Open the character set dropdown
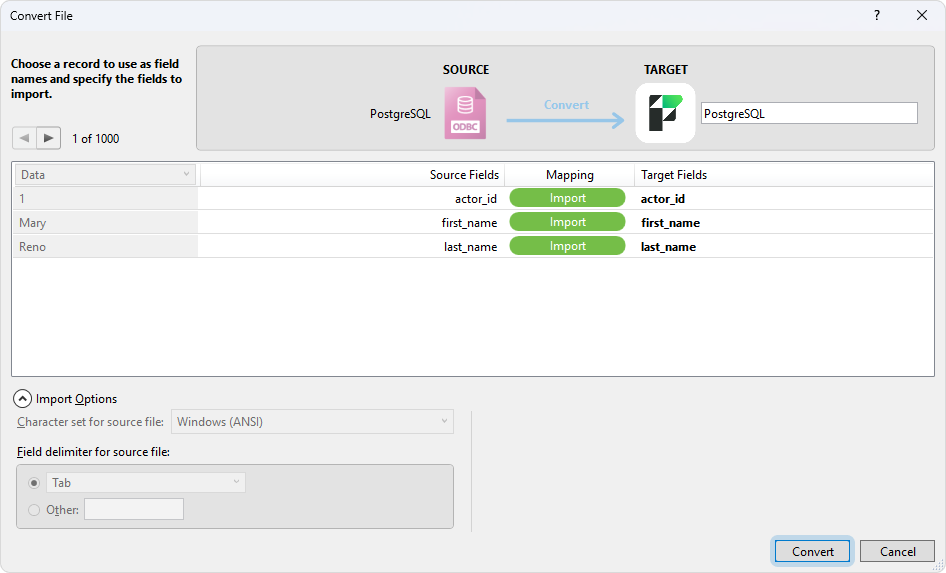 [313, 422]
